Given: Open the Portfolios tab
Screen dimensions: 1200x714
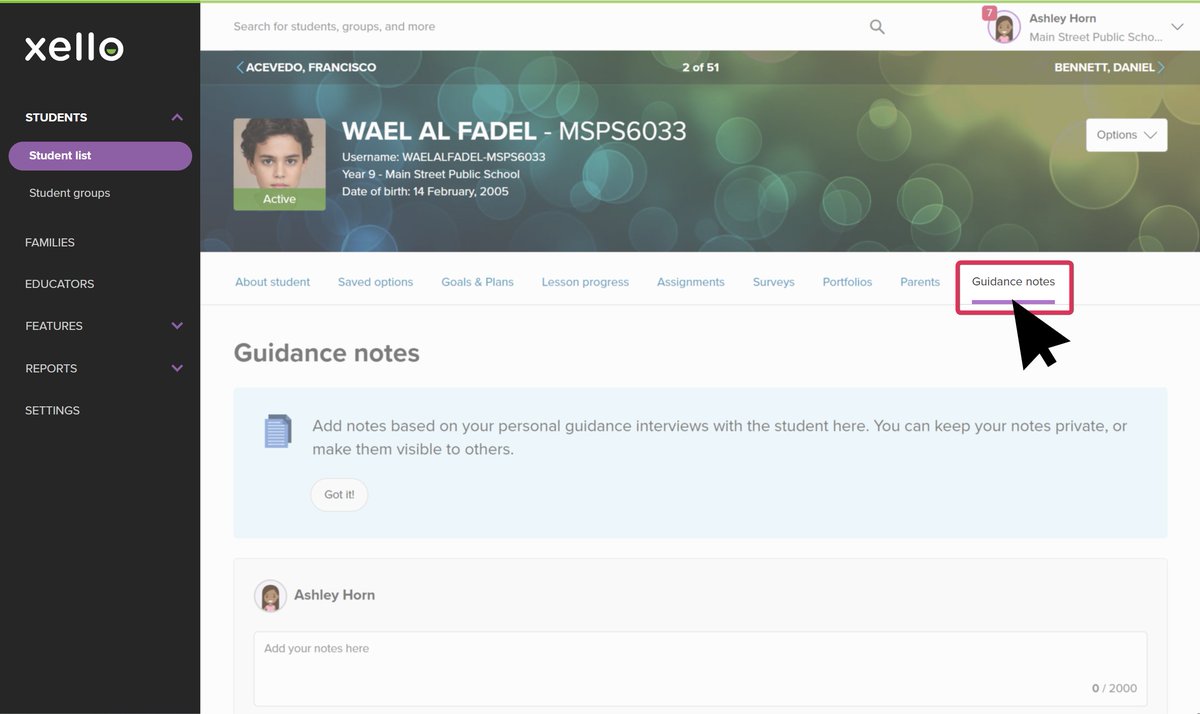Looking at the screenshot, I should [847, 282].
